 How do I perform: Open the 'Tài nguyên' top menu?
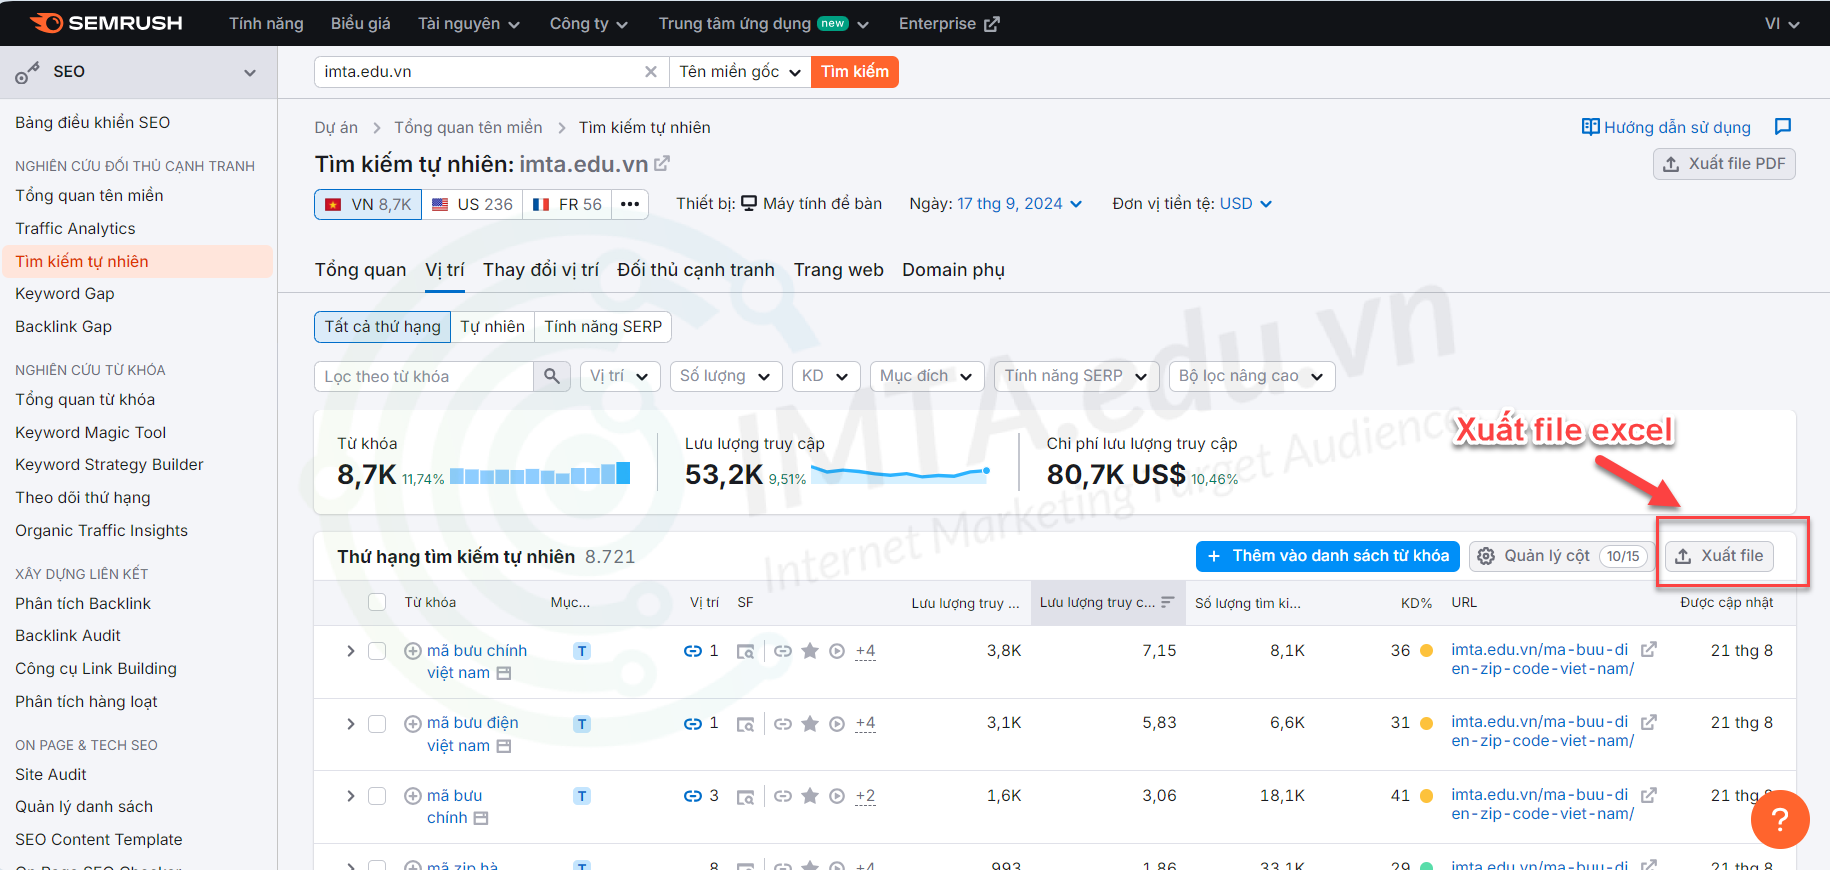(x=469, y=23)
